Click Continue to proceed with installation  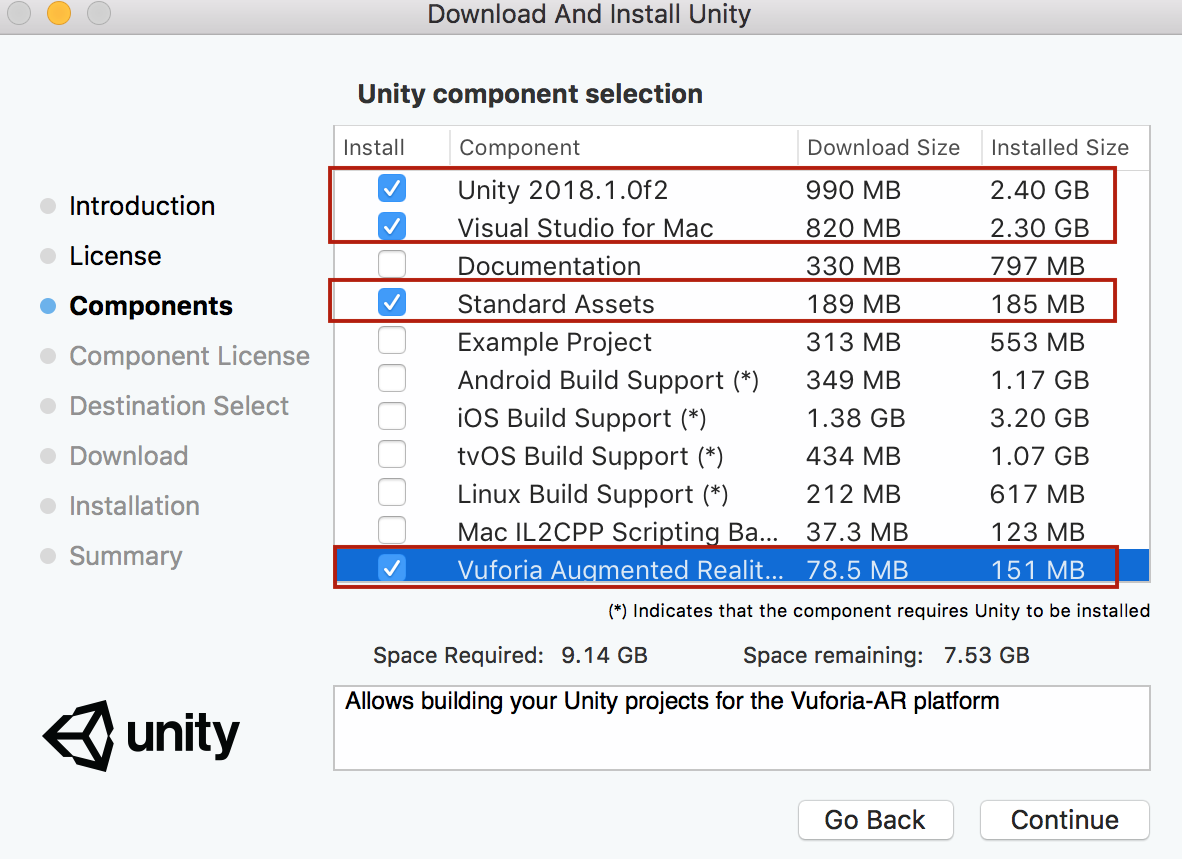pos(1064,820)
